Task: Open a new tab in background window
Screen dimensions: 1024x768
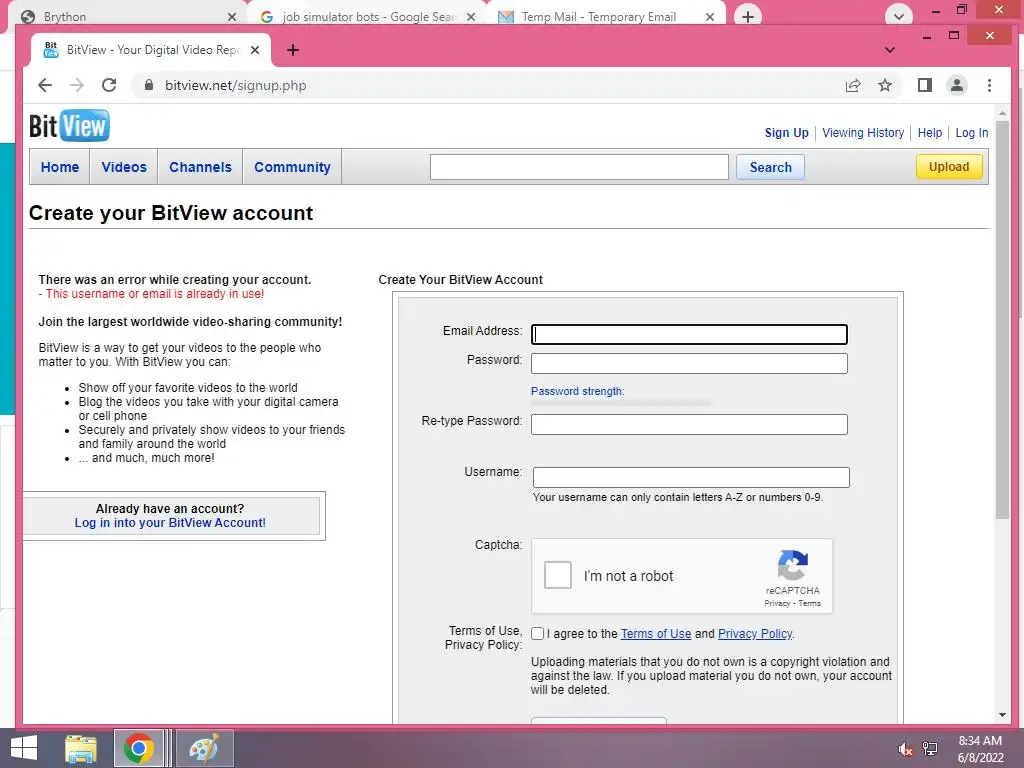Action: tap(748, 16)
